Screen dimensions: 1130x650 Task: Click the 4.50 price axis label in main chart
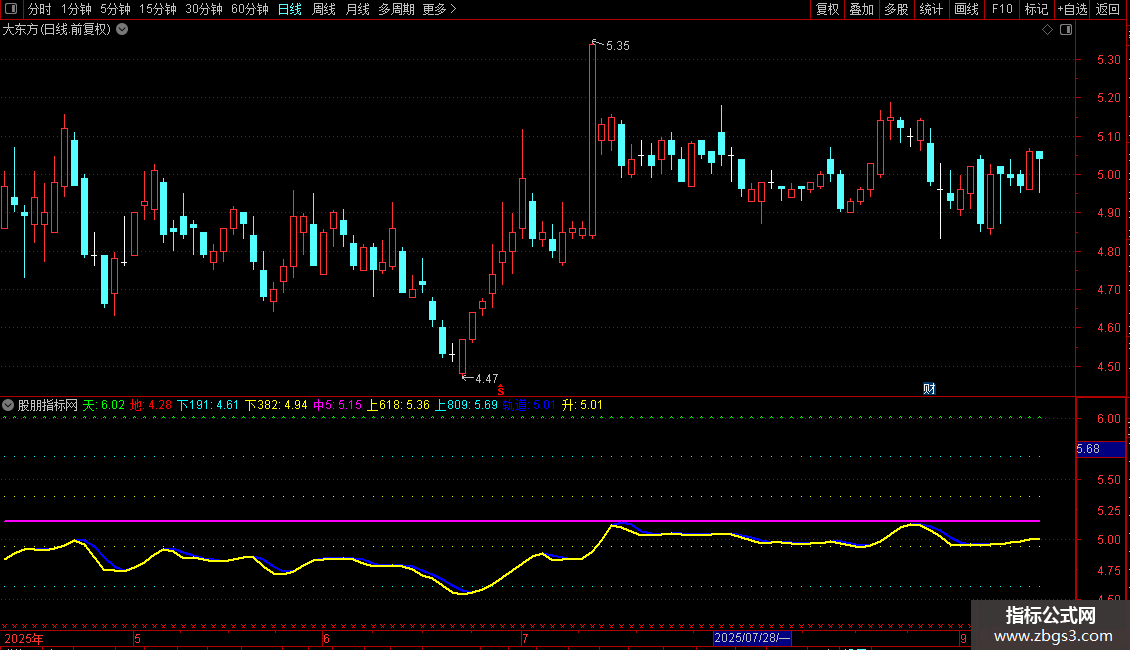[1108, 366]
